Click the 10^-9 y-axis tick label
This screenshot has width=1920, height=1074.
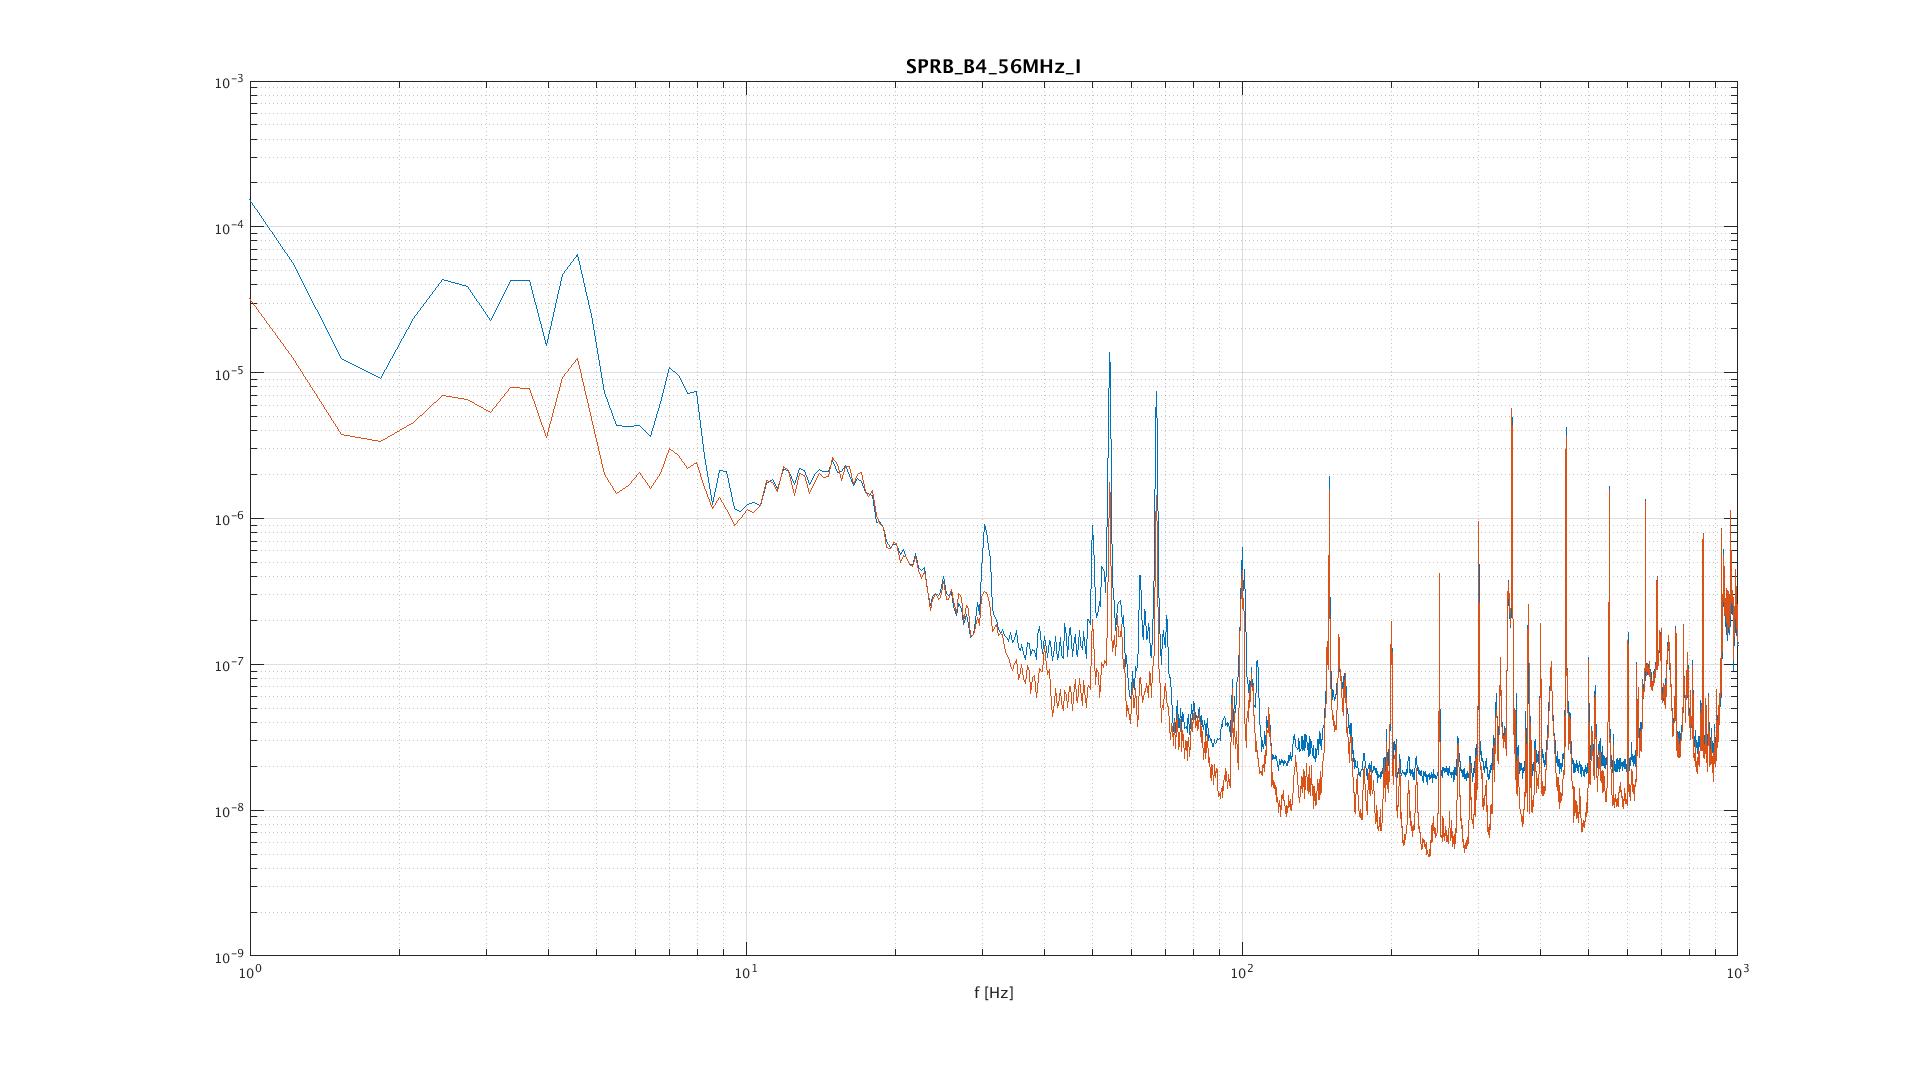tap(229, 956)
